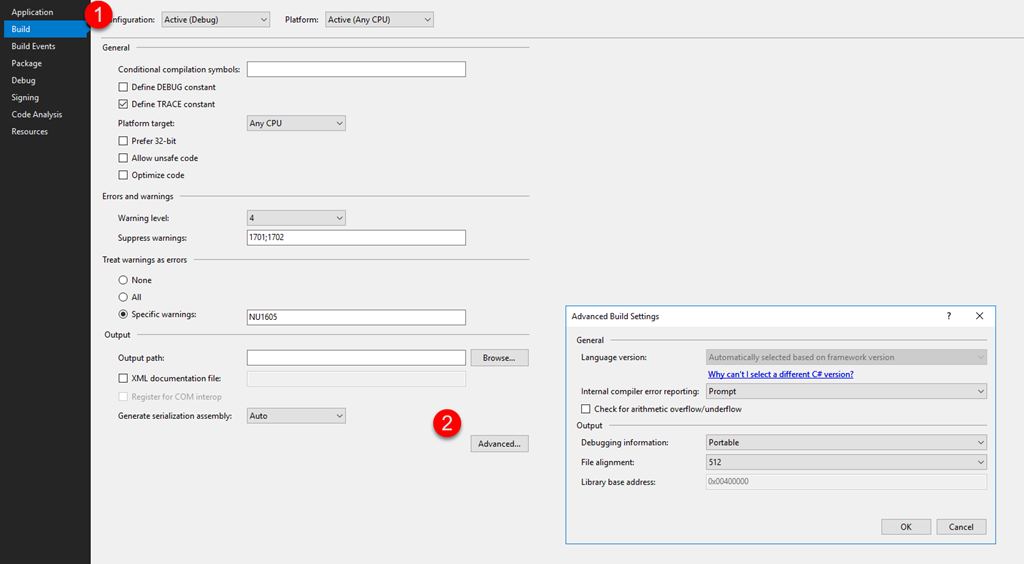The height and width of the screenshot is (564, 1024).
Task: Click the Advanced... button
Action: [x=499, y=444]
